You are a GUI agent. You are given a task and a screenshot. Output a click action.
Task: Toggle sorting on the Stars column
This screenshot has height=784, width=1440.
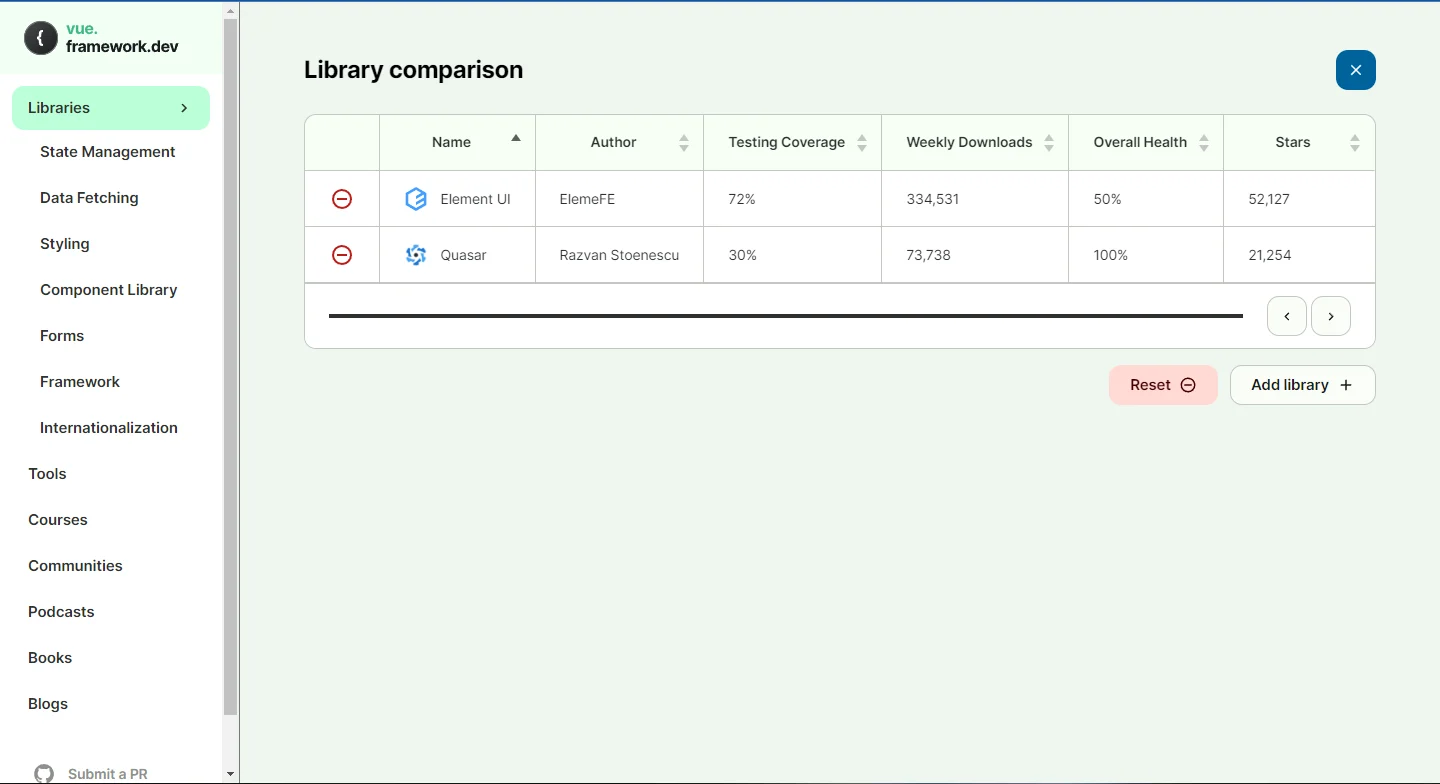[x=1355, y=142]
